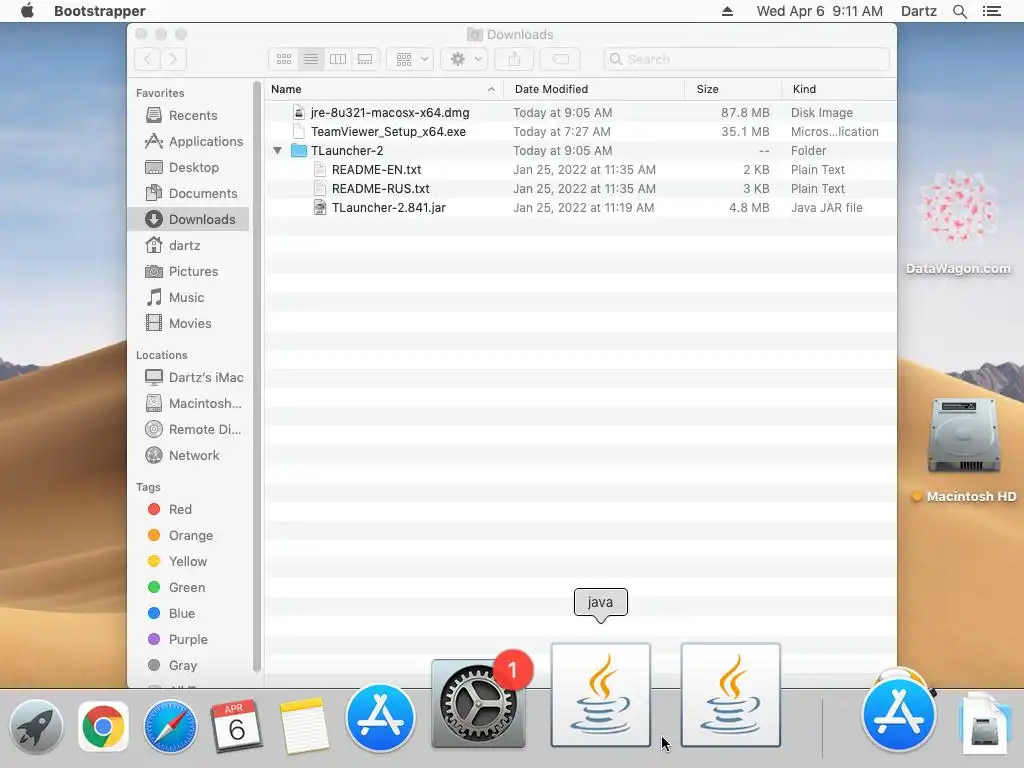Go forward in Finder
The width and height of the screenshot is (1024, 768).
(173, 59)
